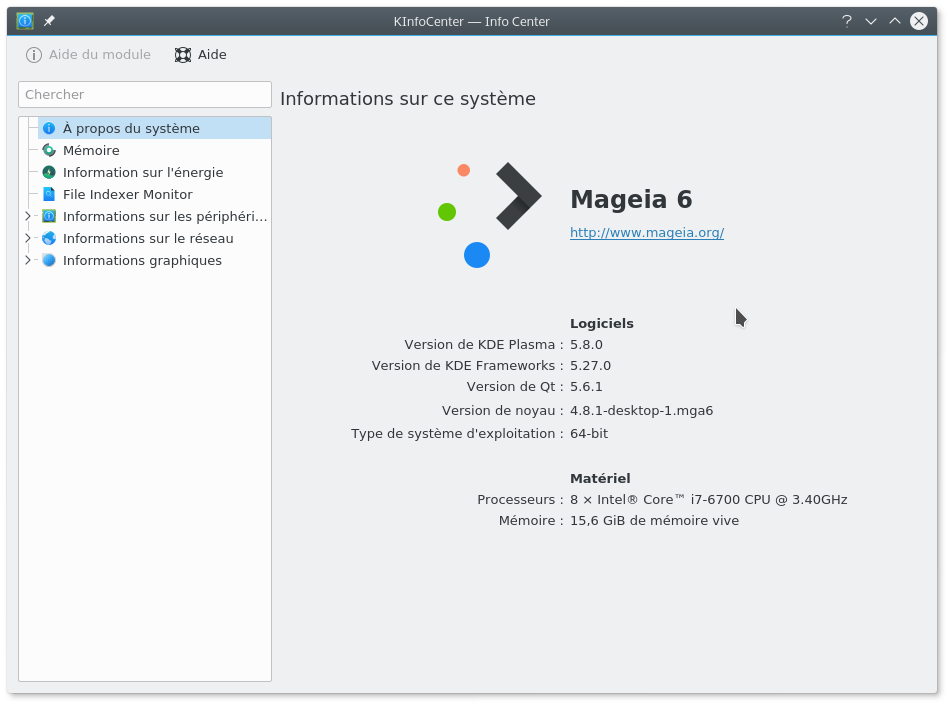Expand Informations graphiques branch
The image size is (950, 706).
click(x=27, y=261)
